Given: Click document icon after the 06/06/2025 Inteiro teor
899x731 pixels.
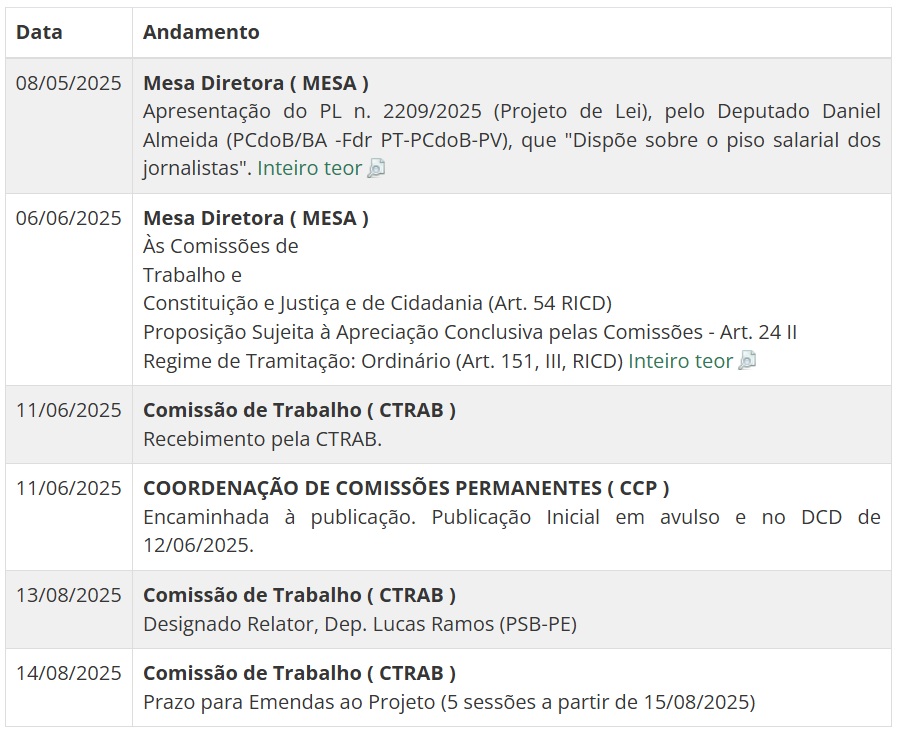Looking at the screenshot, I should pos(747,361).
